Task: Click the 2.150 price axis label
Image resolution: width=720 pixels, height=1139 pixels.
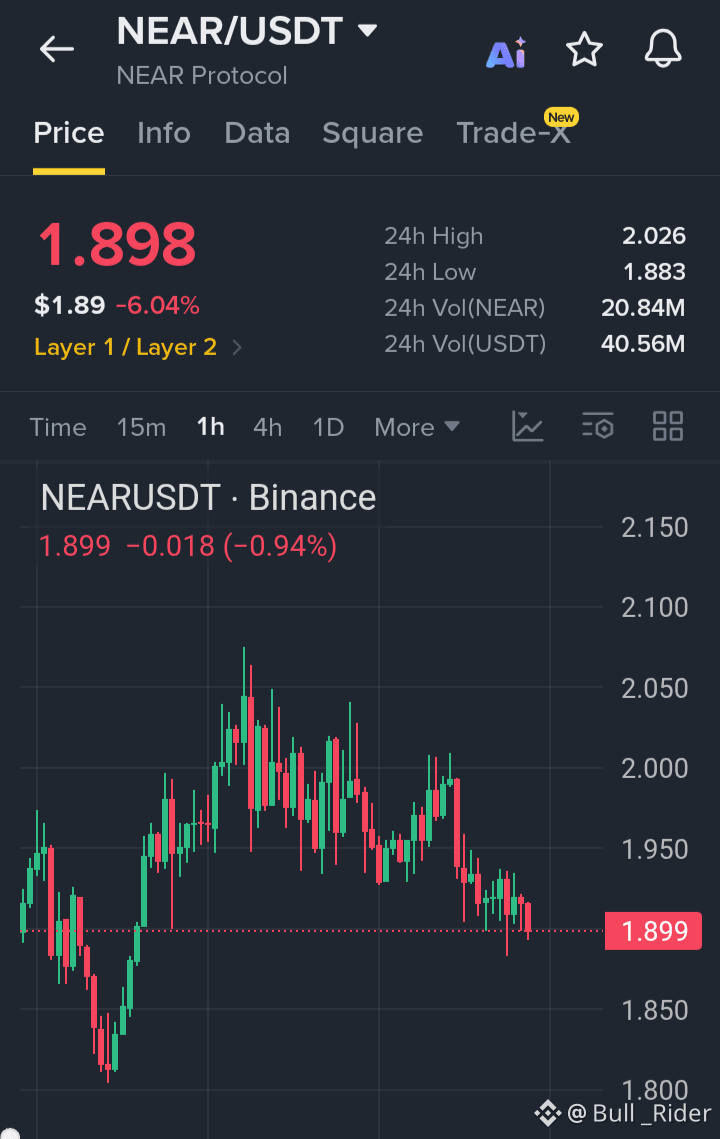Action: tap(655, 527)
